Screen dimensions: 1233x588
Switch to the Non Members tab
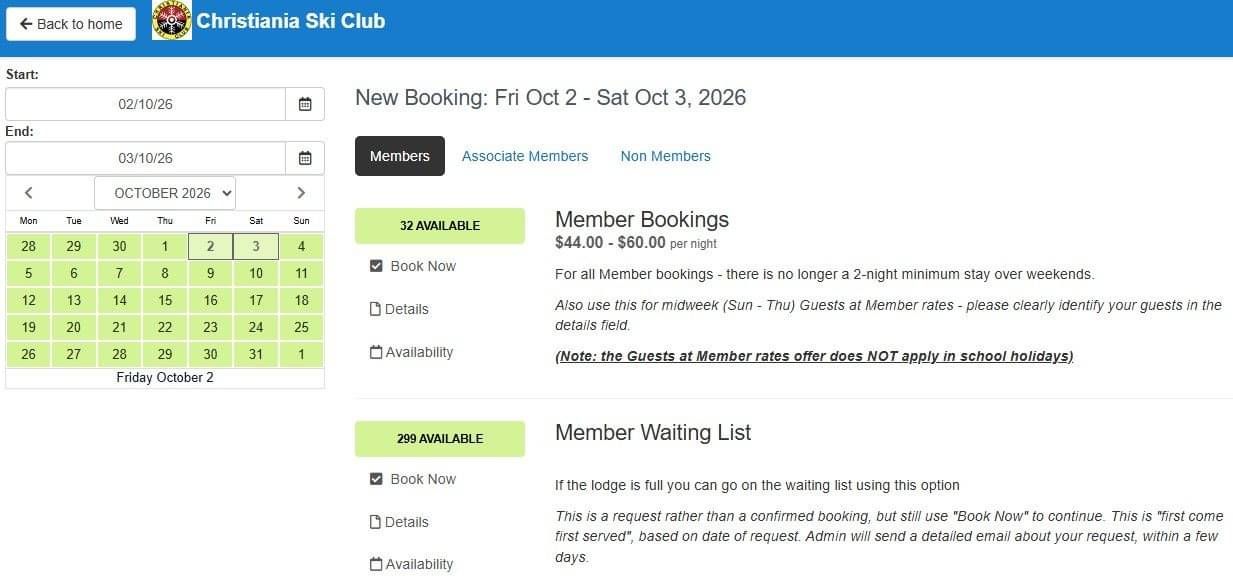(666, 156)
